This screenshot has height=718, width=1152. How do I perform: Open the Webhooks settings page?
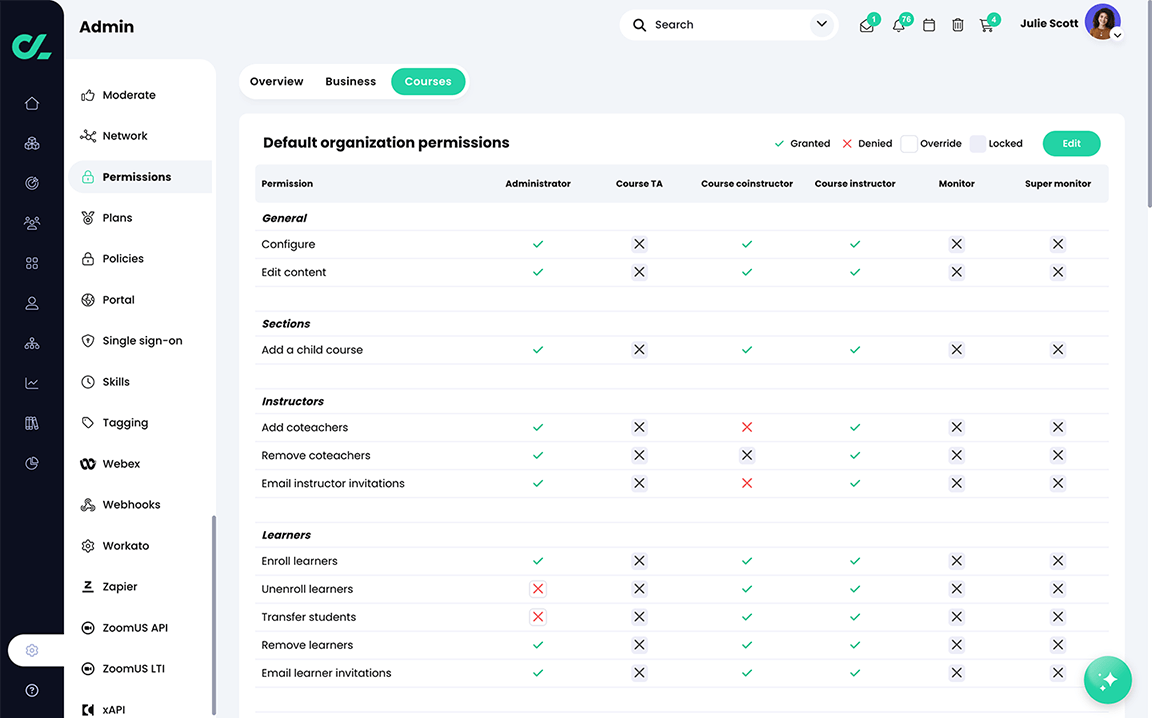(x=131, y=504)
